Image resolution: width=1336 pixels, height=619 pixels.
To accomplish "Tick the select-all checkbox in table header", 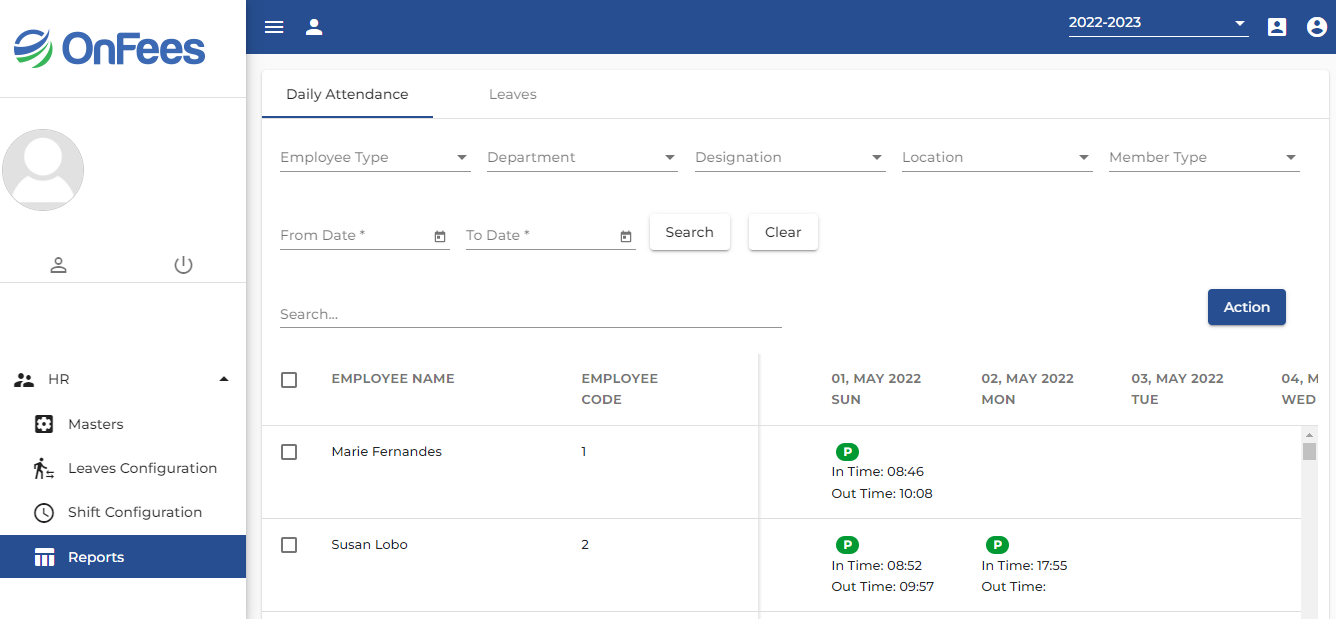I will [x=289, y=380].
